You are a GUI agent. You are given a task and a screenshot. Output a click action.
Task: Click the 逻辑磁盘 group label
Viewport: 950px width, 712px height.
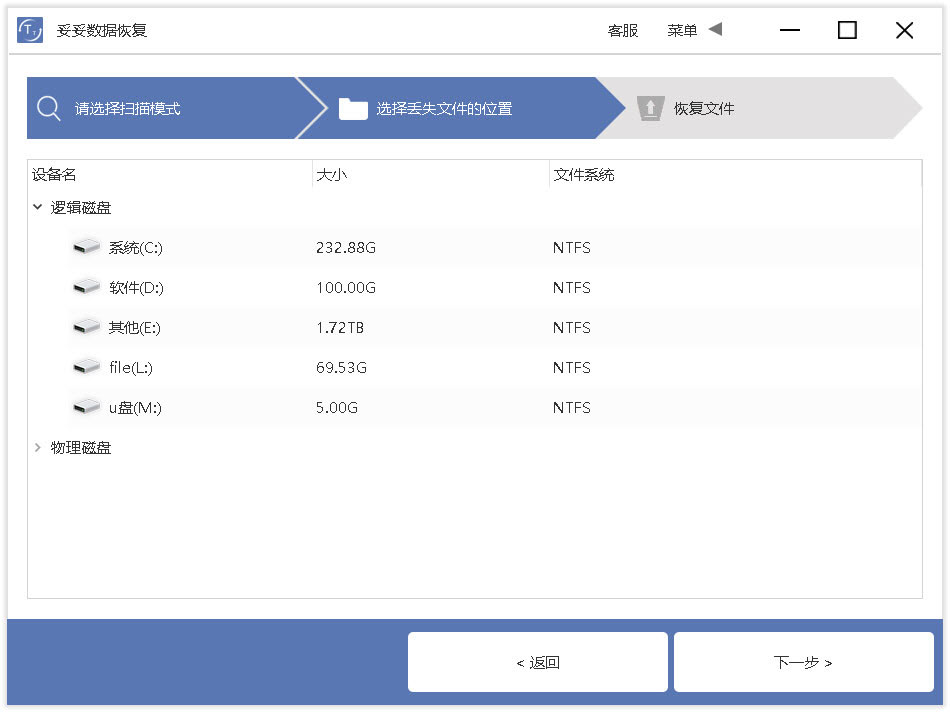click(x=81, y=207)
